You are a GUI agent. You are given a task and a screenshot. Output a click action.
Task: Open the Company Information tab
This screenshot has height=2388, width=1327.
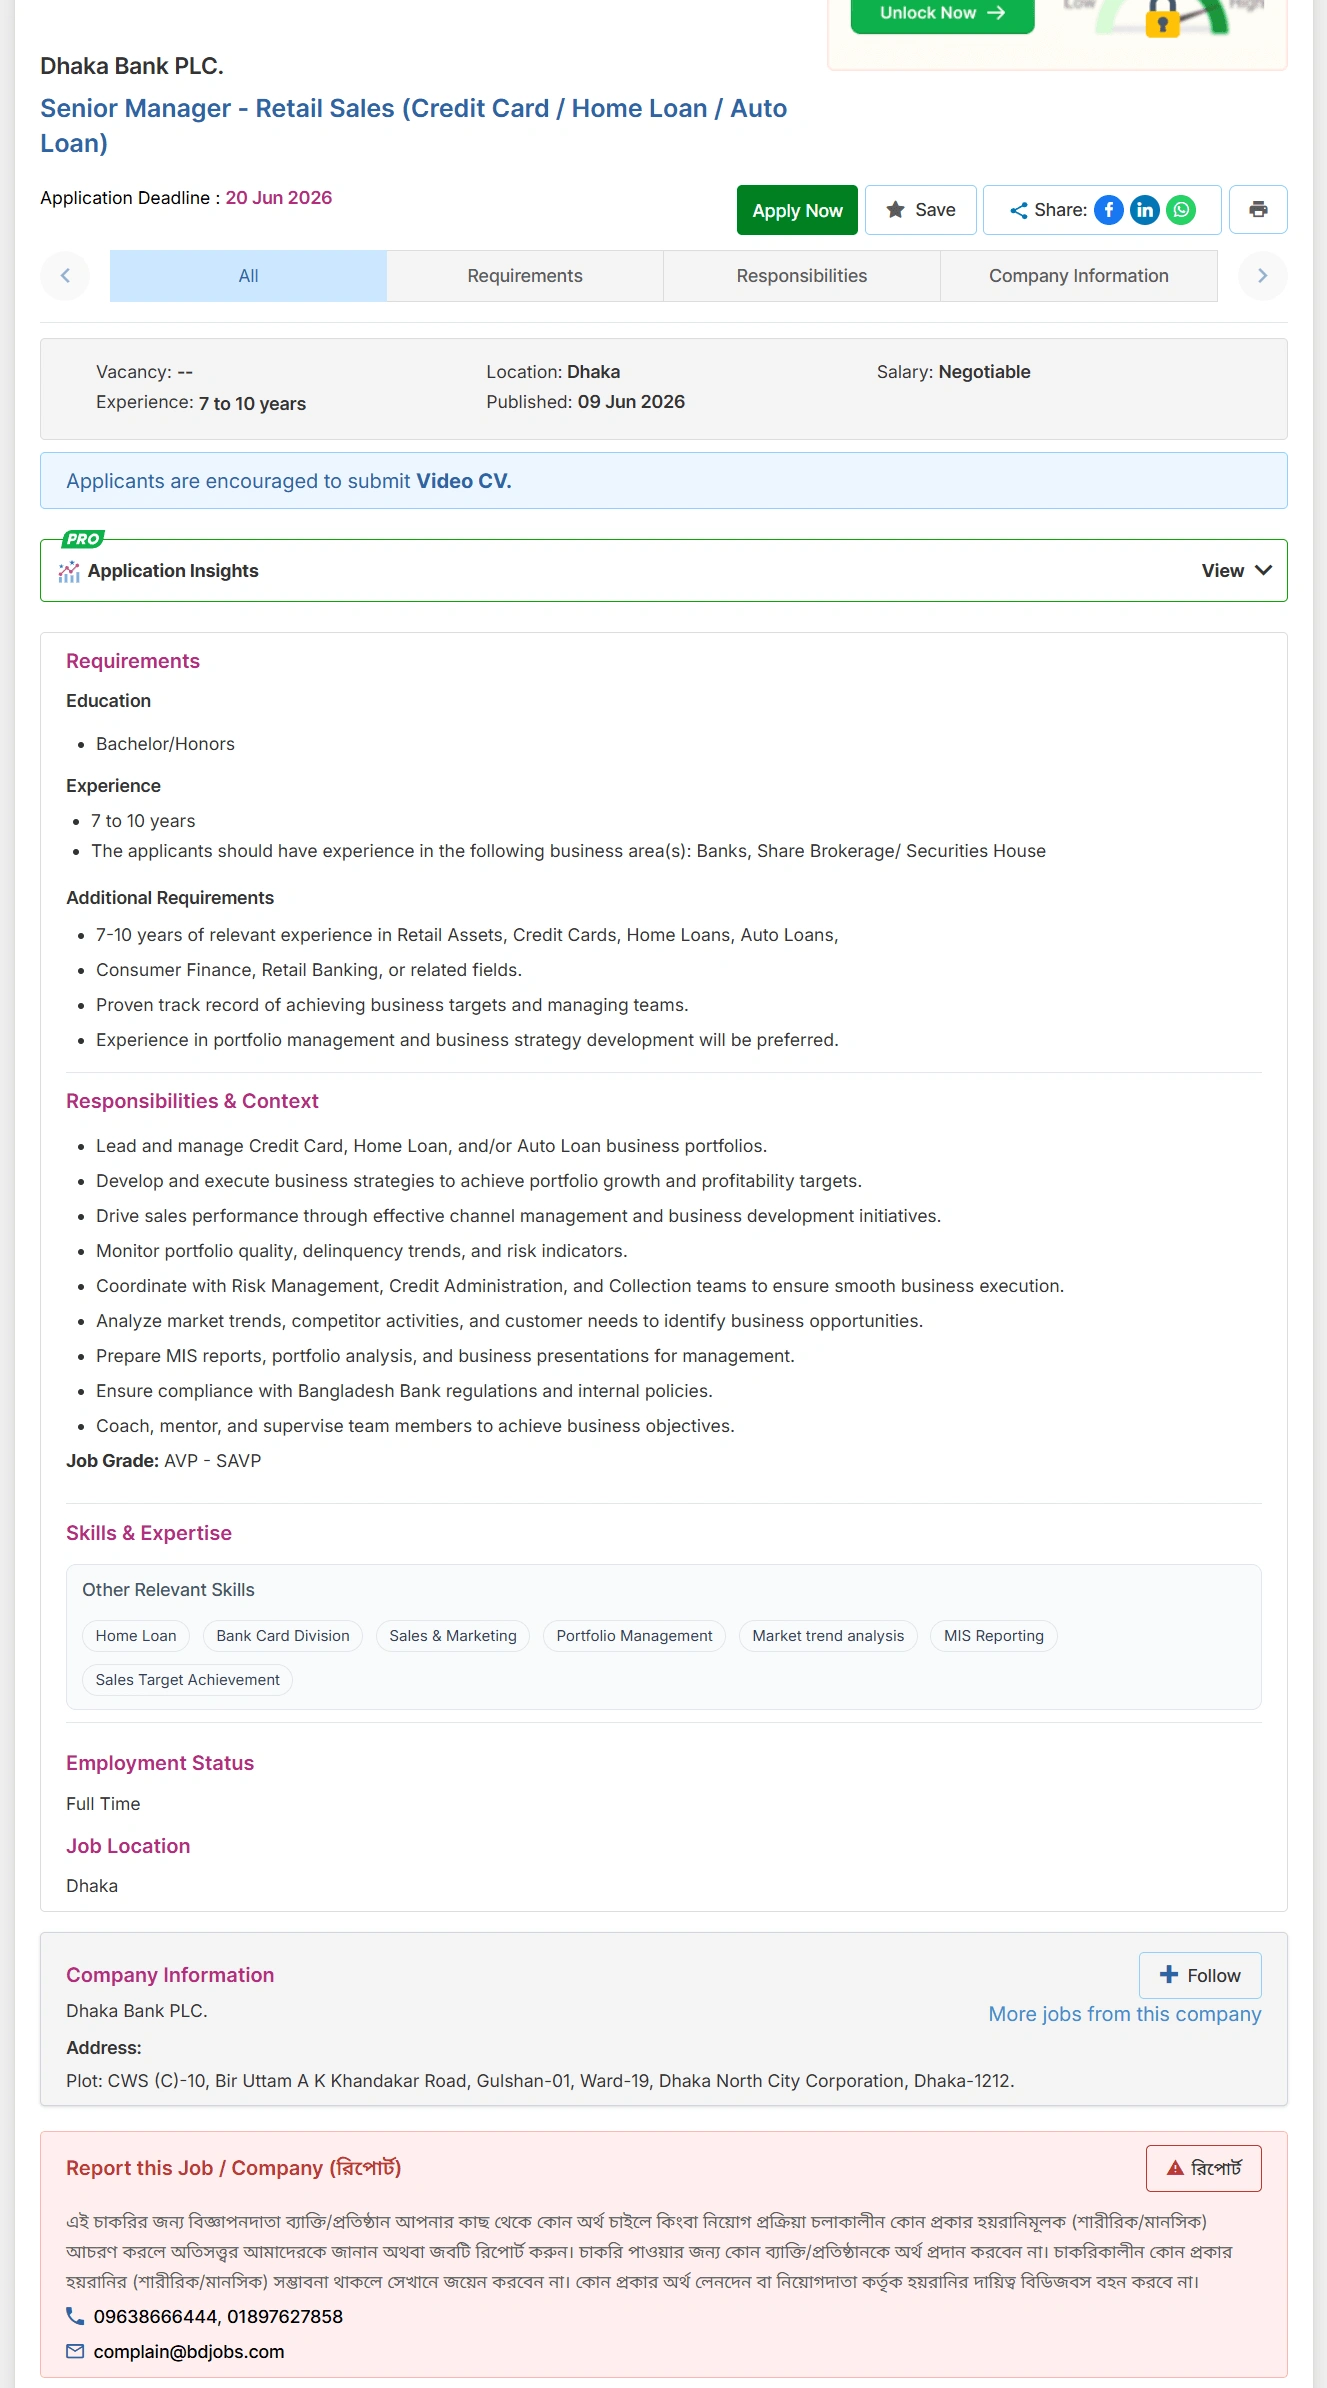(x=1079, y=276)
